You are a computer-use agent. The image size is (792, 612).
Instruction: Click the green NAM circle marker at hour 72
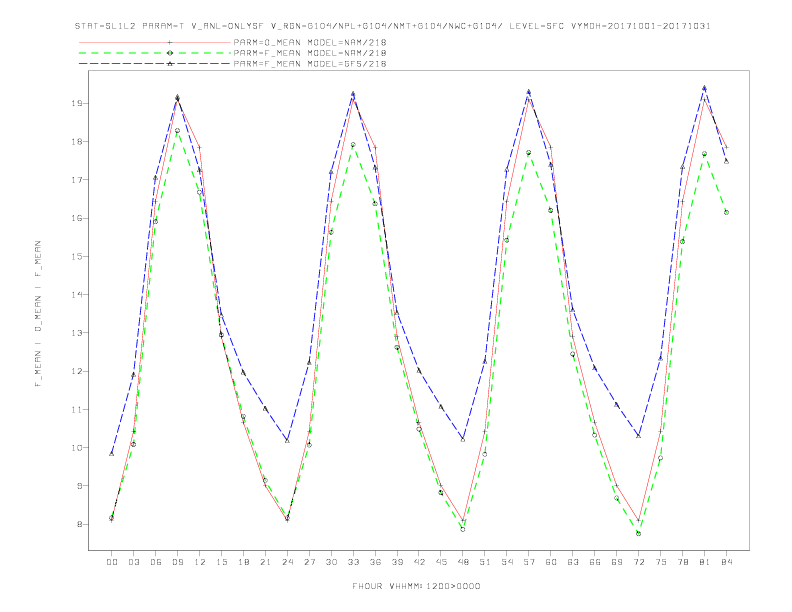638,533
